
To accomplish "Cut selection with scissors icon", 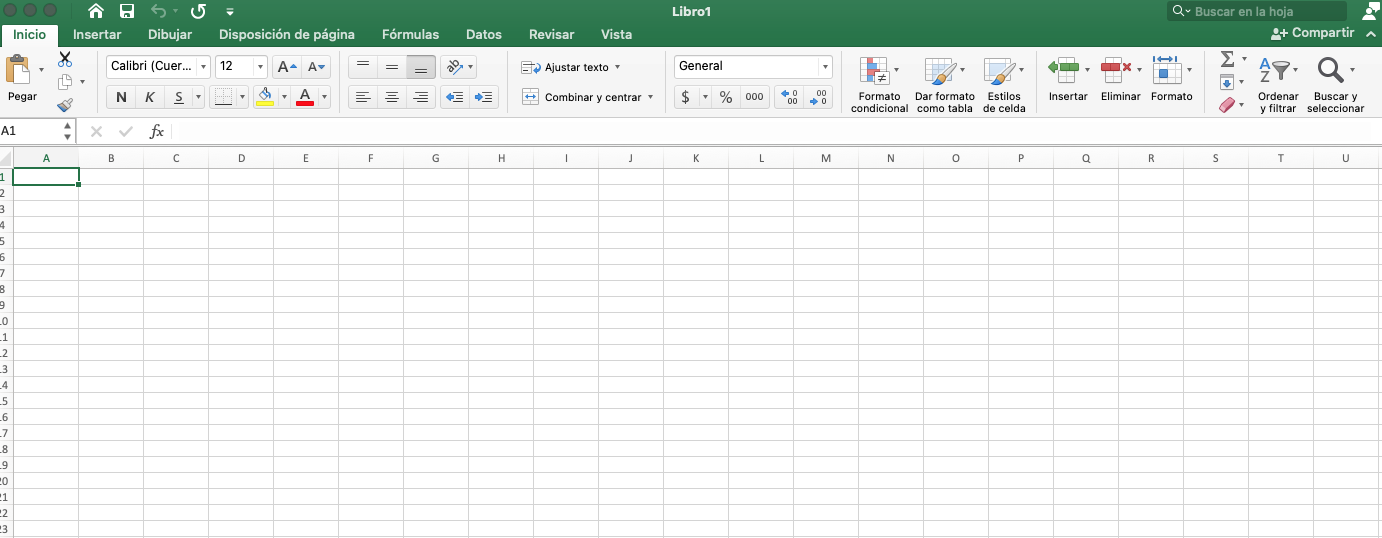I will point(65,60).
